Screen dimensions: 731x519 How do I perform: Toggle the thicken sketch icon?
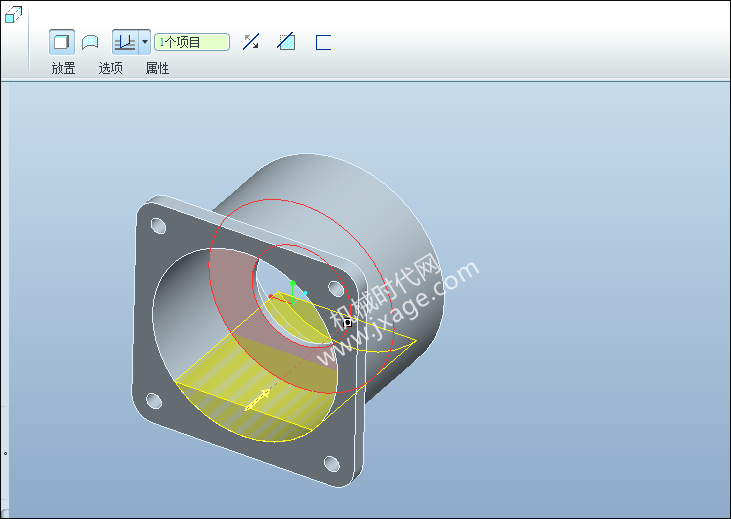click(x=323, y=42)
